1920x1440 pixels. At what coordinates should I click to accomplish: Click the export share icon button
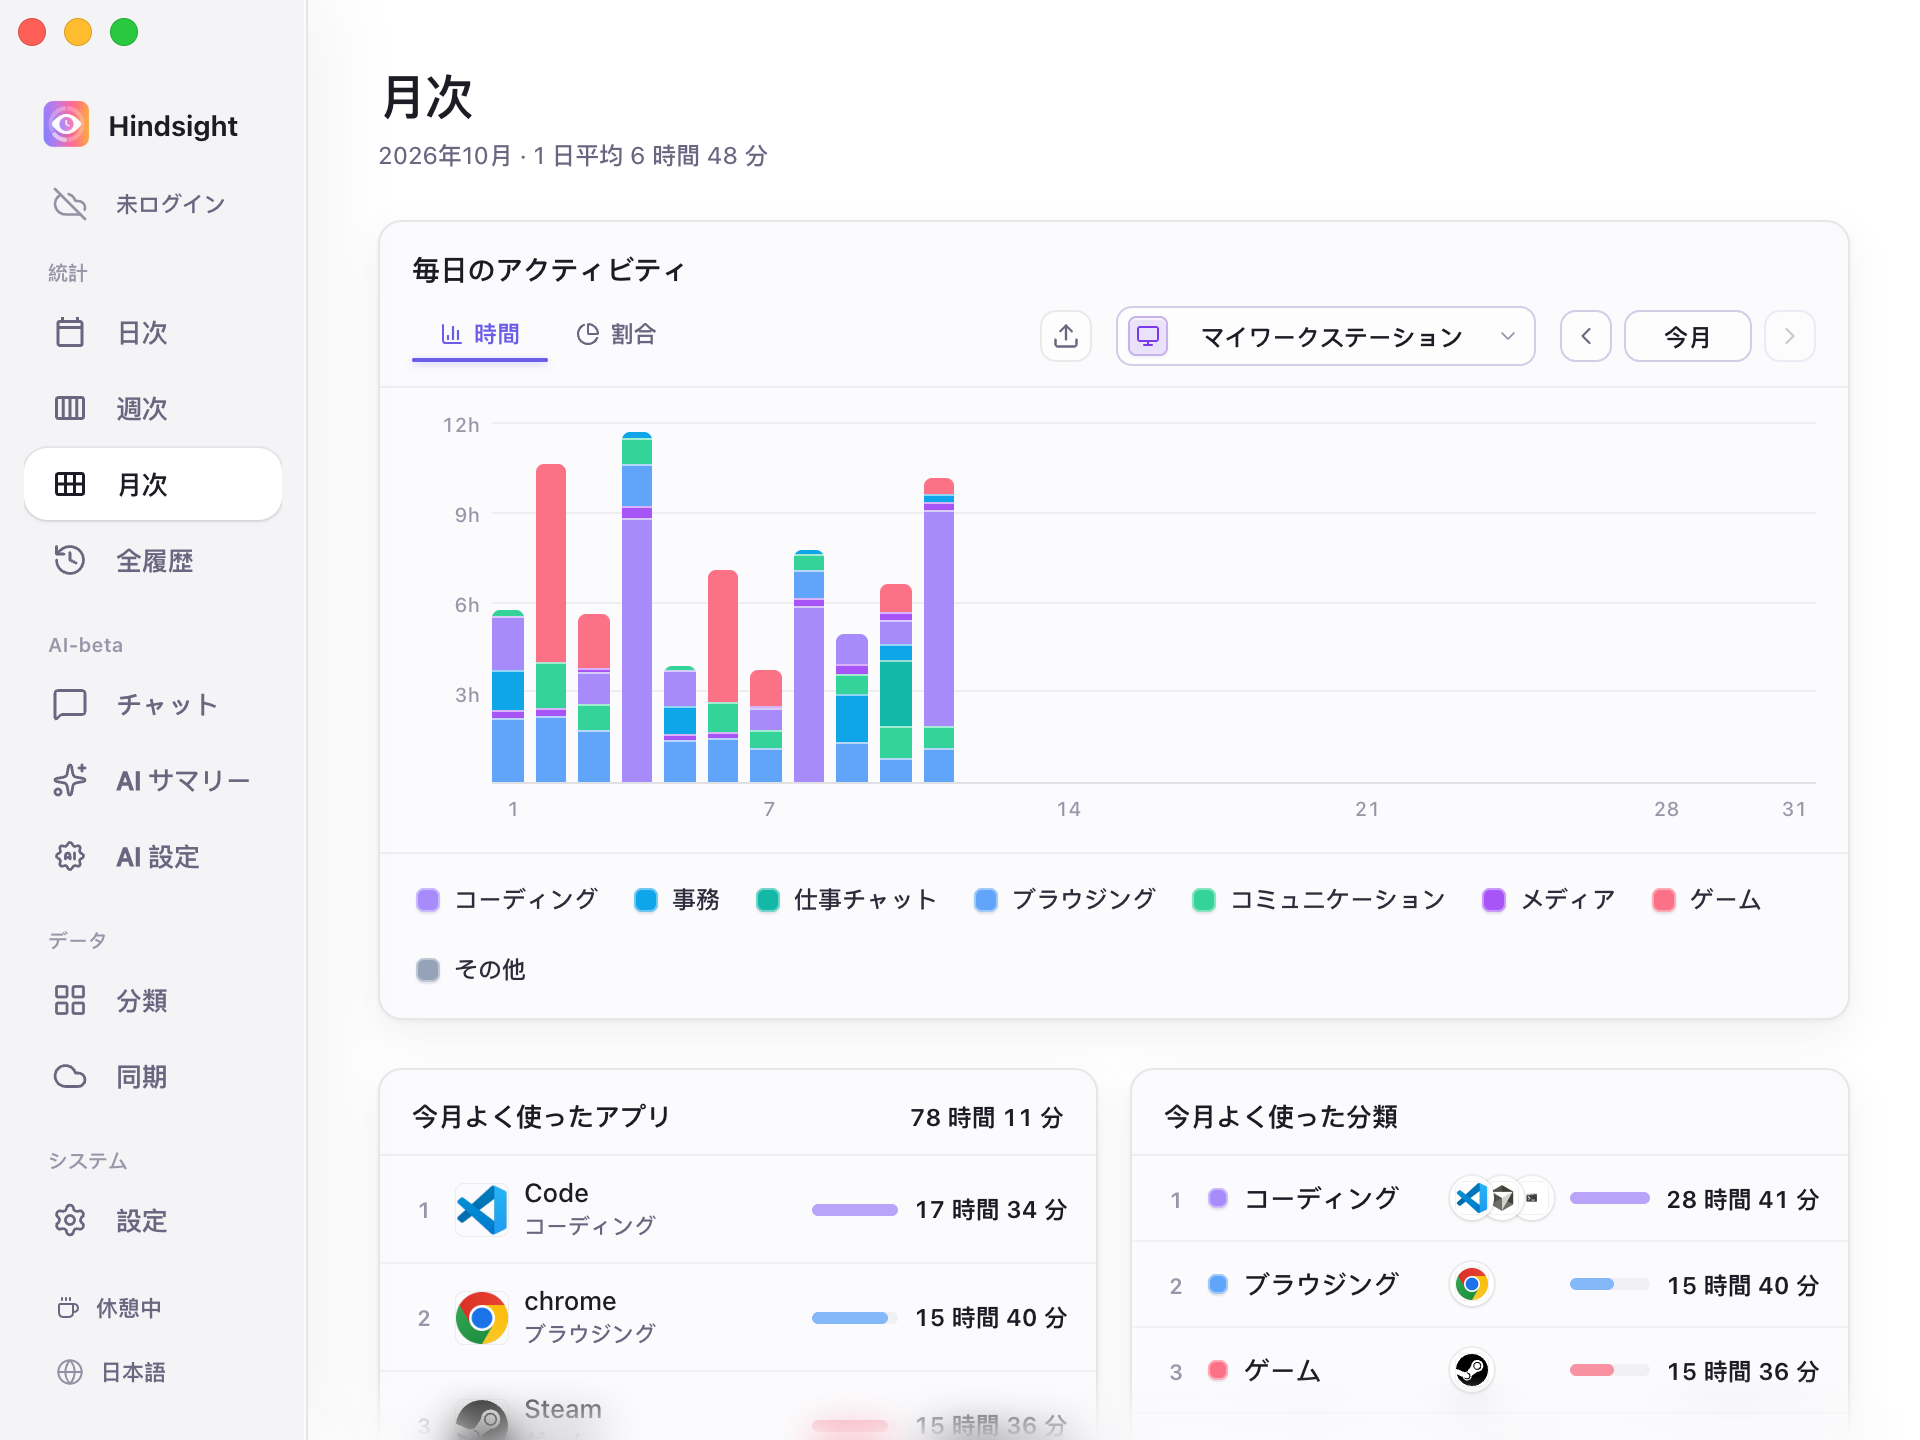pos(1066,336)
